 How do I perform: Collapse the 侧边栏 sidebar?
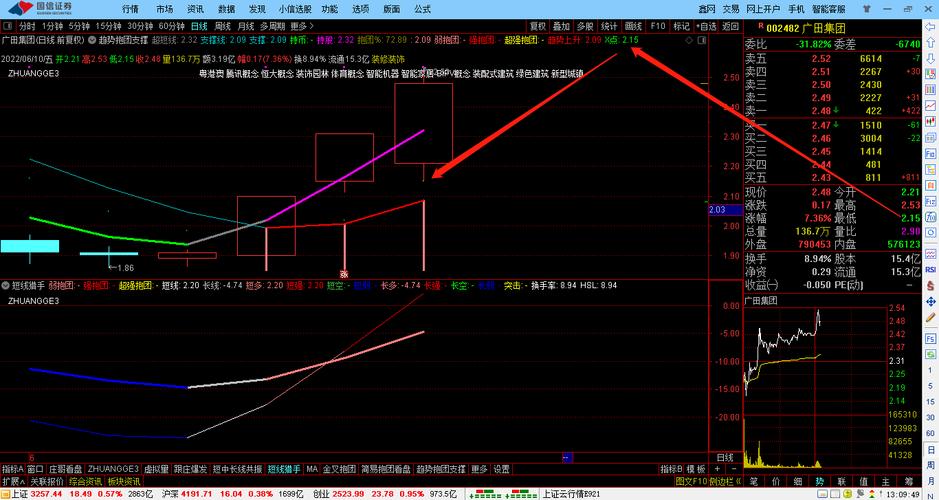click(725, 481)
